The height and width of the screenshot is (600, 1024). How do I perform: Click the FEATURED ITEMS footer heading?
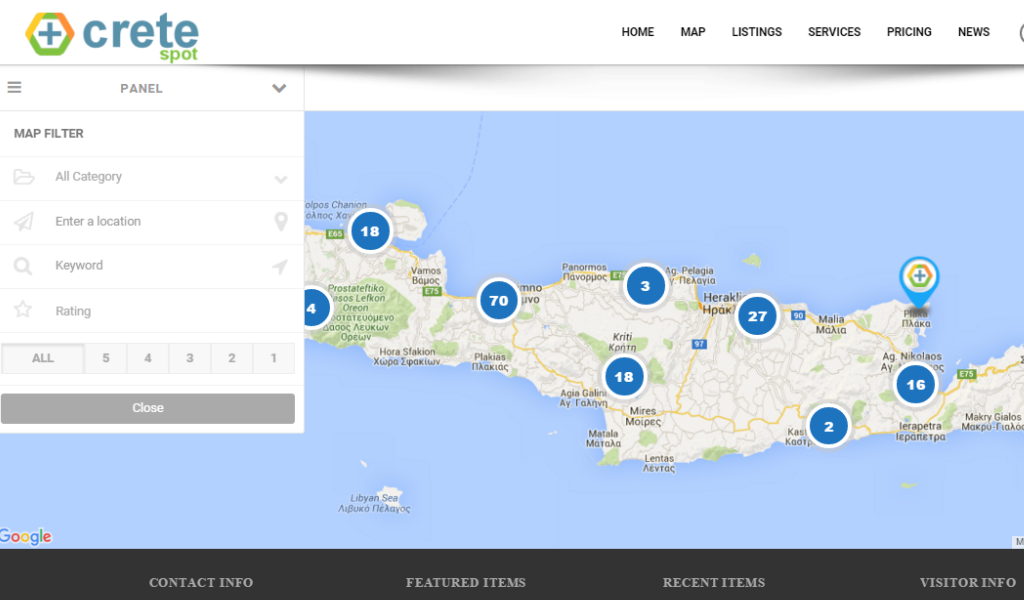coord(466,582)
